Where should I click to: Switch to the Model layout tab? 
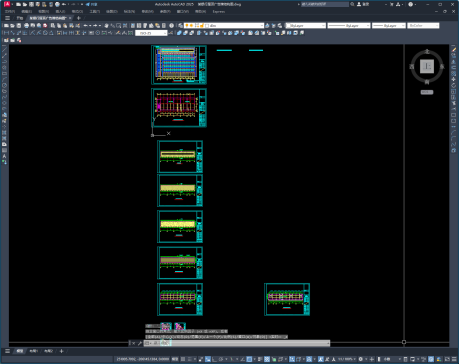(x=20, y=351)
